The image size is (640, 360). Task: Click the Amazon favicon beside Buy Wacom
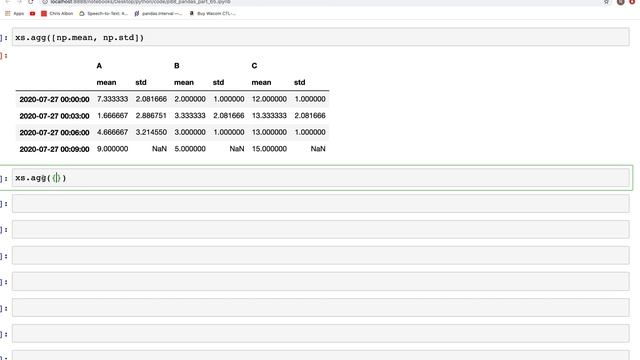coord(191,13)
